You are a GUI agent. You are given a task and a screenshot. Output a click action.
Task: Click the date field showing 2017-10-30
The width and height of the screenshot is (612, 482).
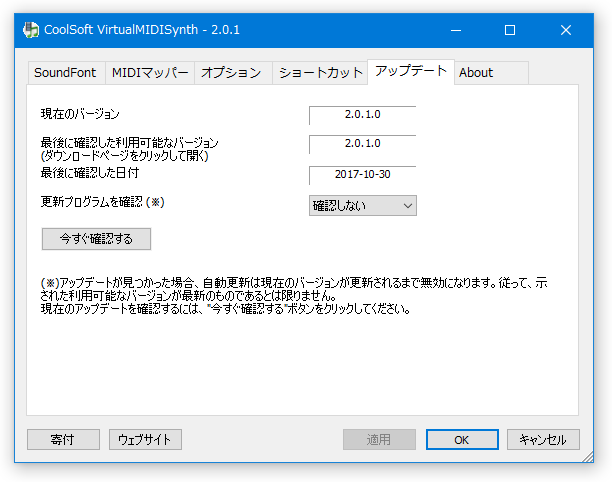(x=363, y=175)
